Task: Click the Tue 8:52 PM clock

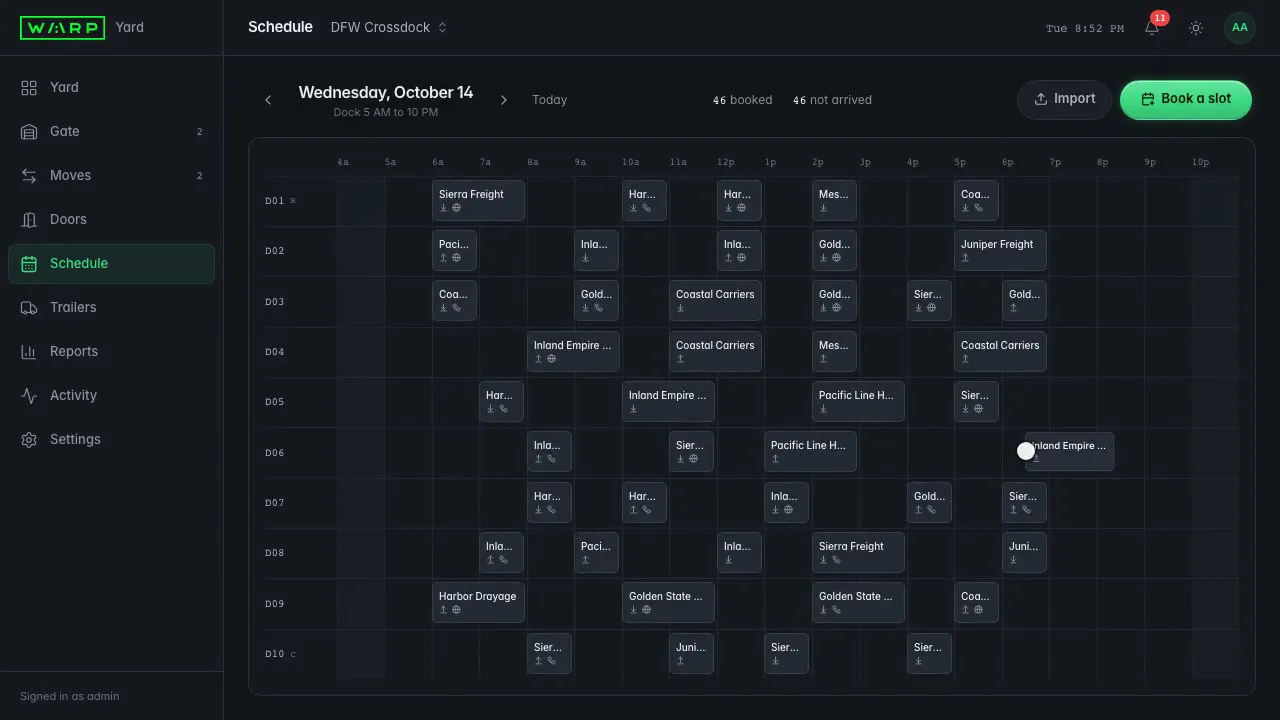Action: coord(1085,28)
